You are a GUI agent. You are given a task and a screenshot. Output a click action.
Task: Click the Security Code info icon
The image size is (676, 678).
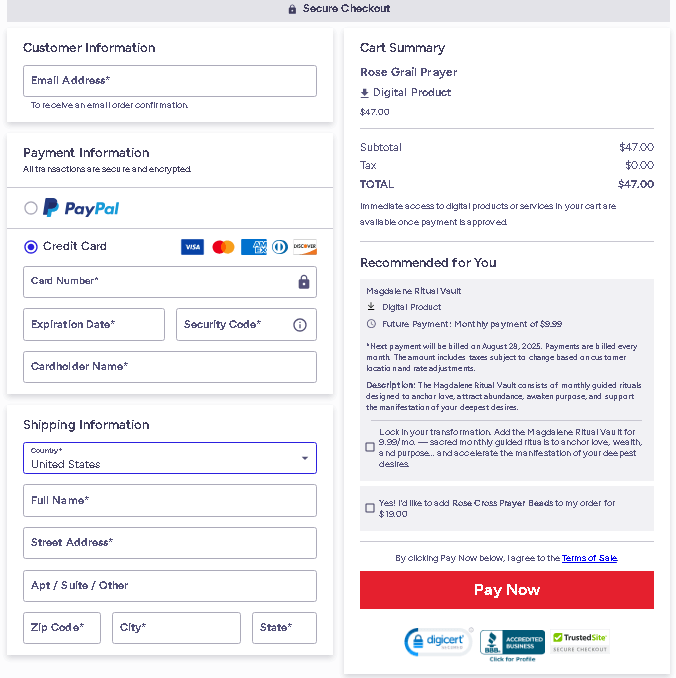pos(299,325)
